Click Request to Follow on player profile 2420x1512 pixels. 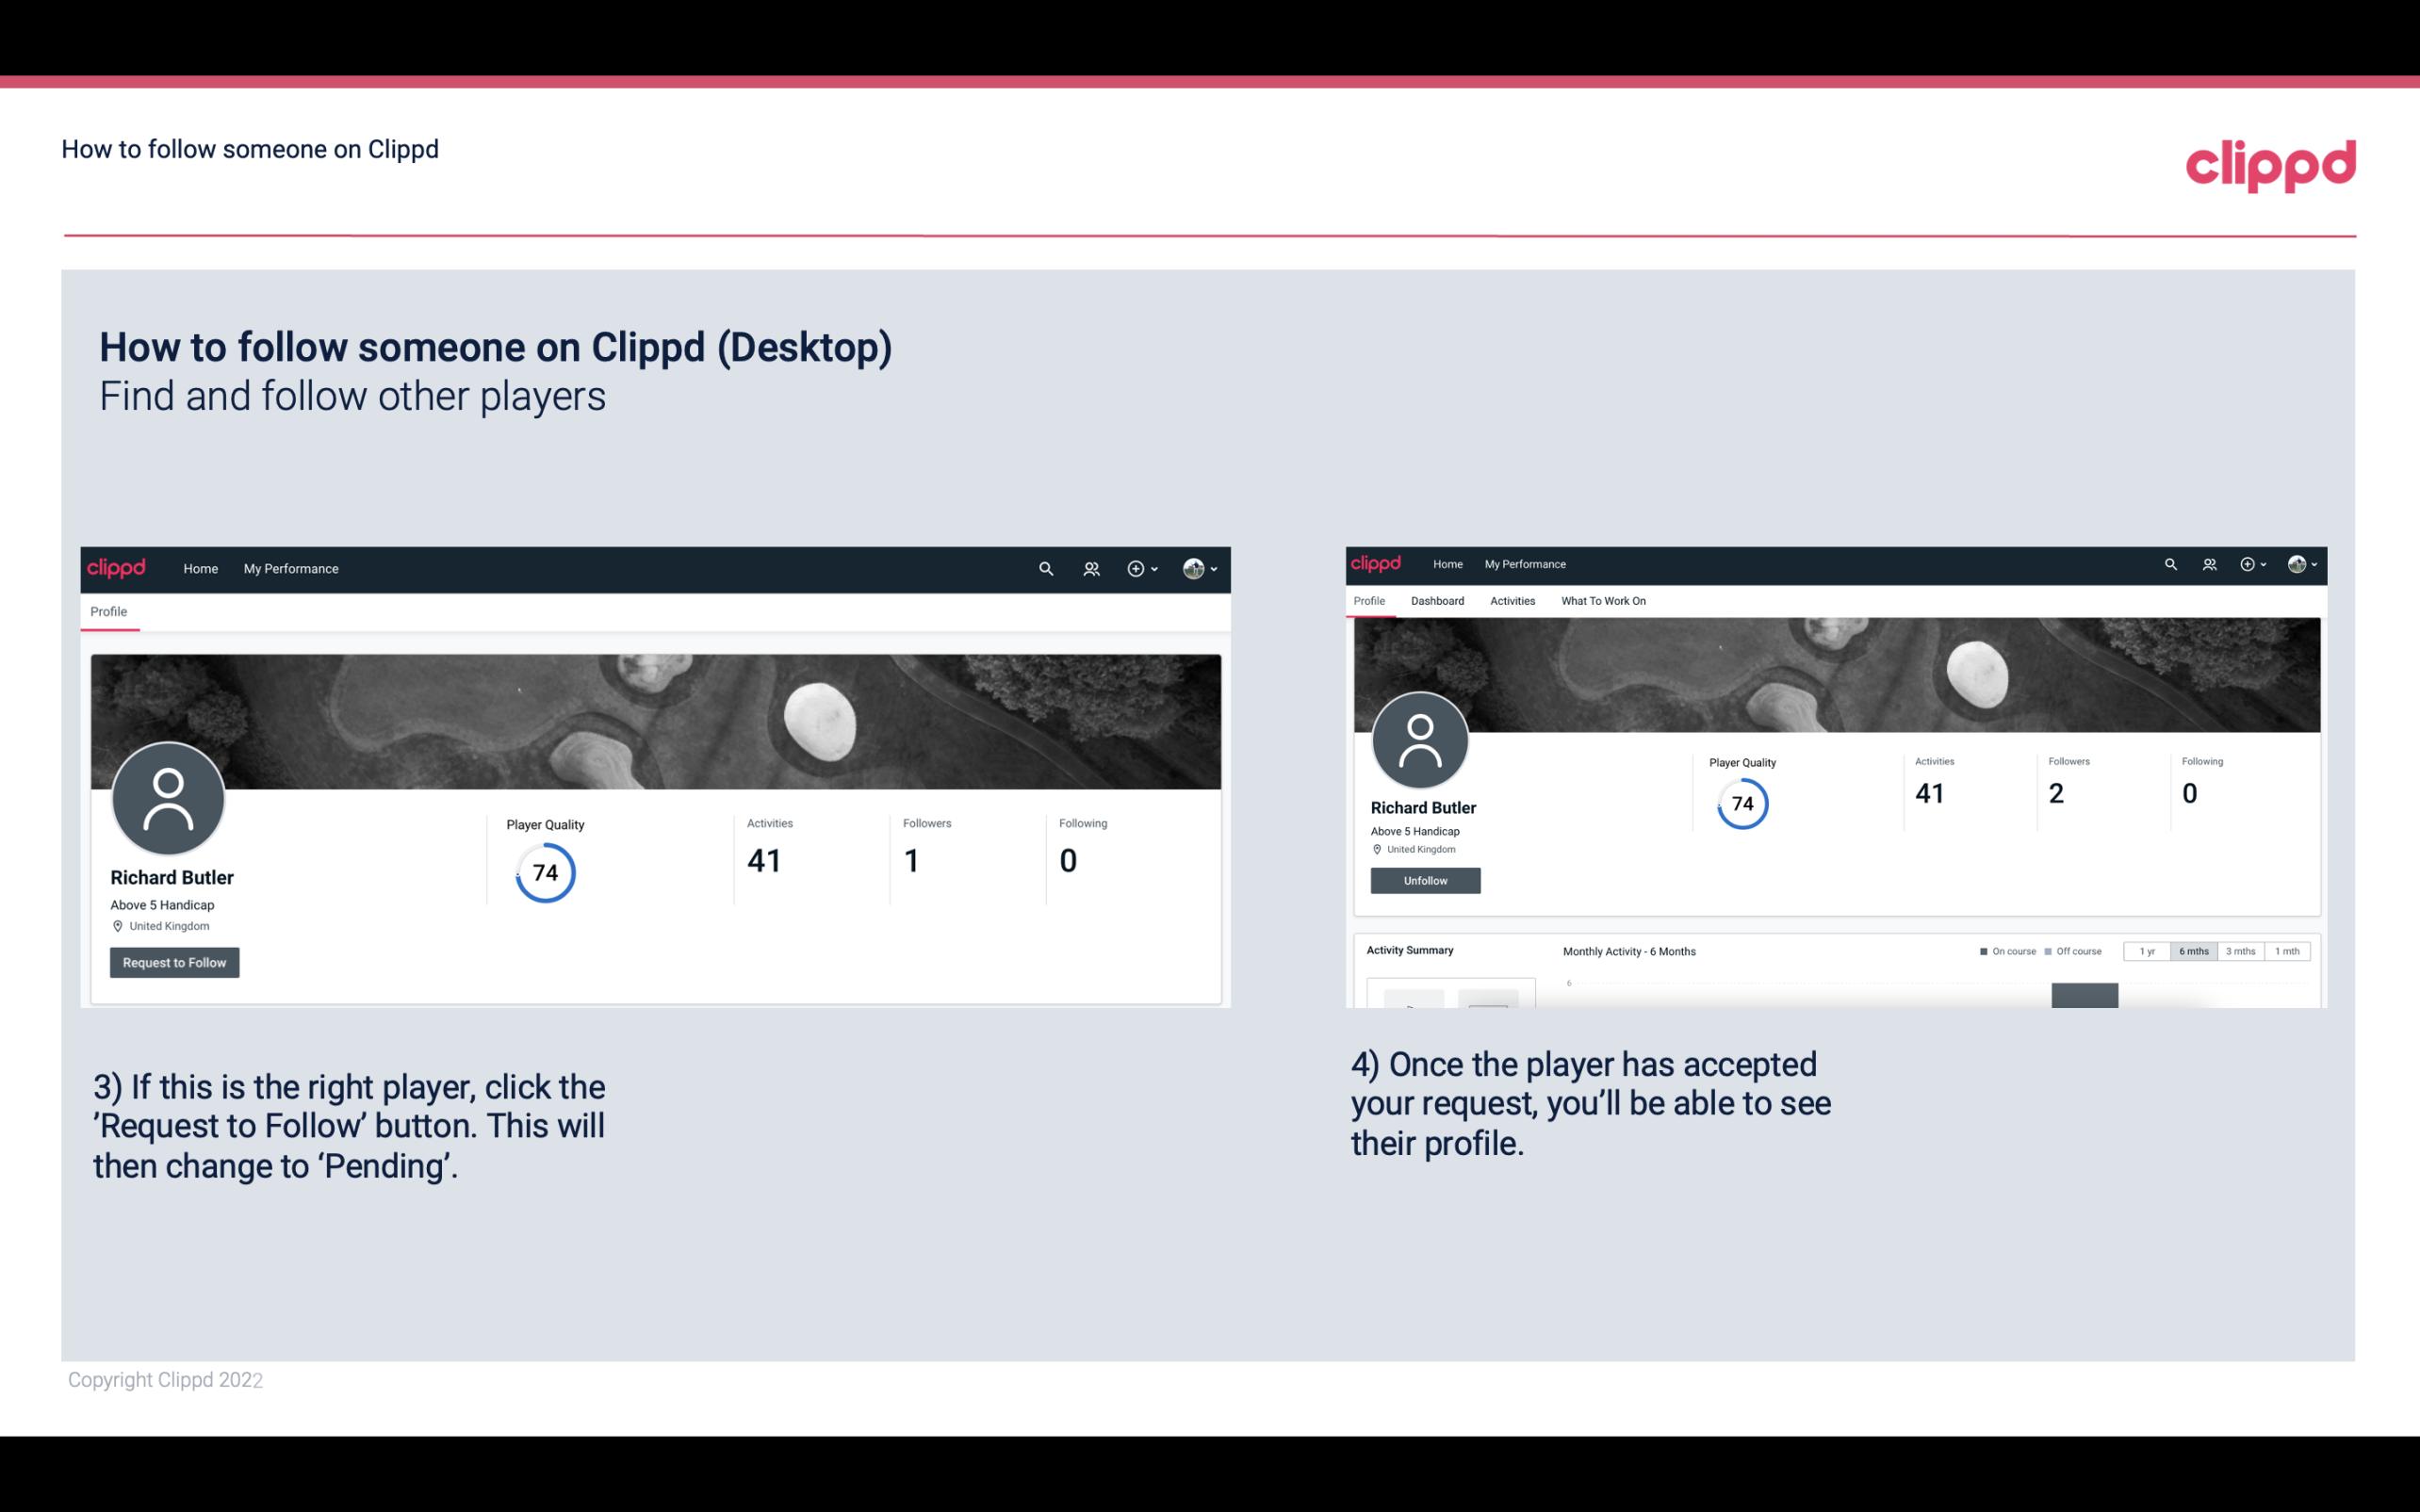(174, 962)
